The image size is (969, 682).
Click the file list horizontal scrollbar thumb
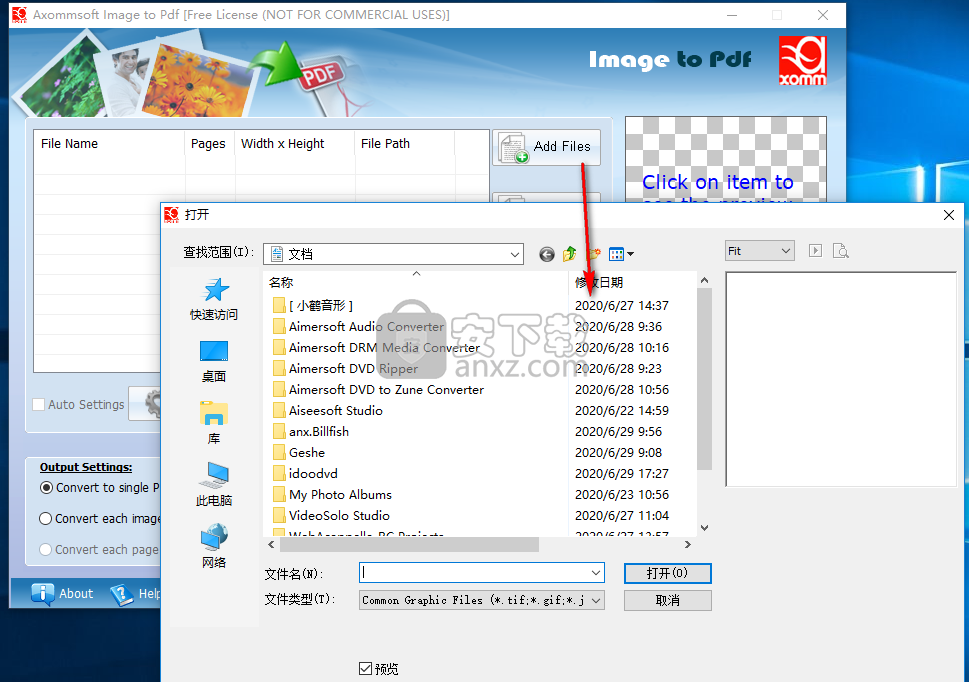click(409, 544)
